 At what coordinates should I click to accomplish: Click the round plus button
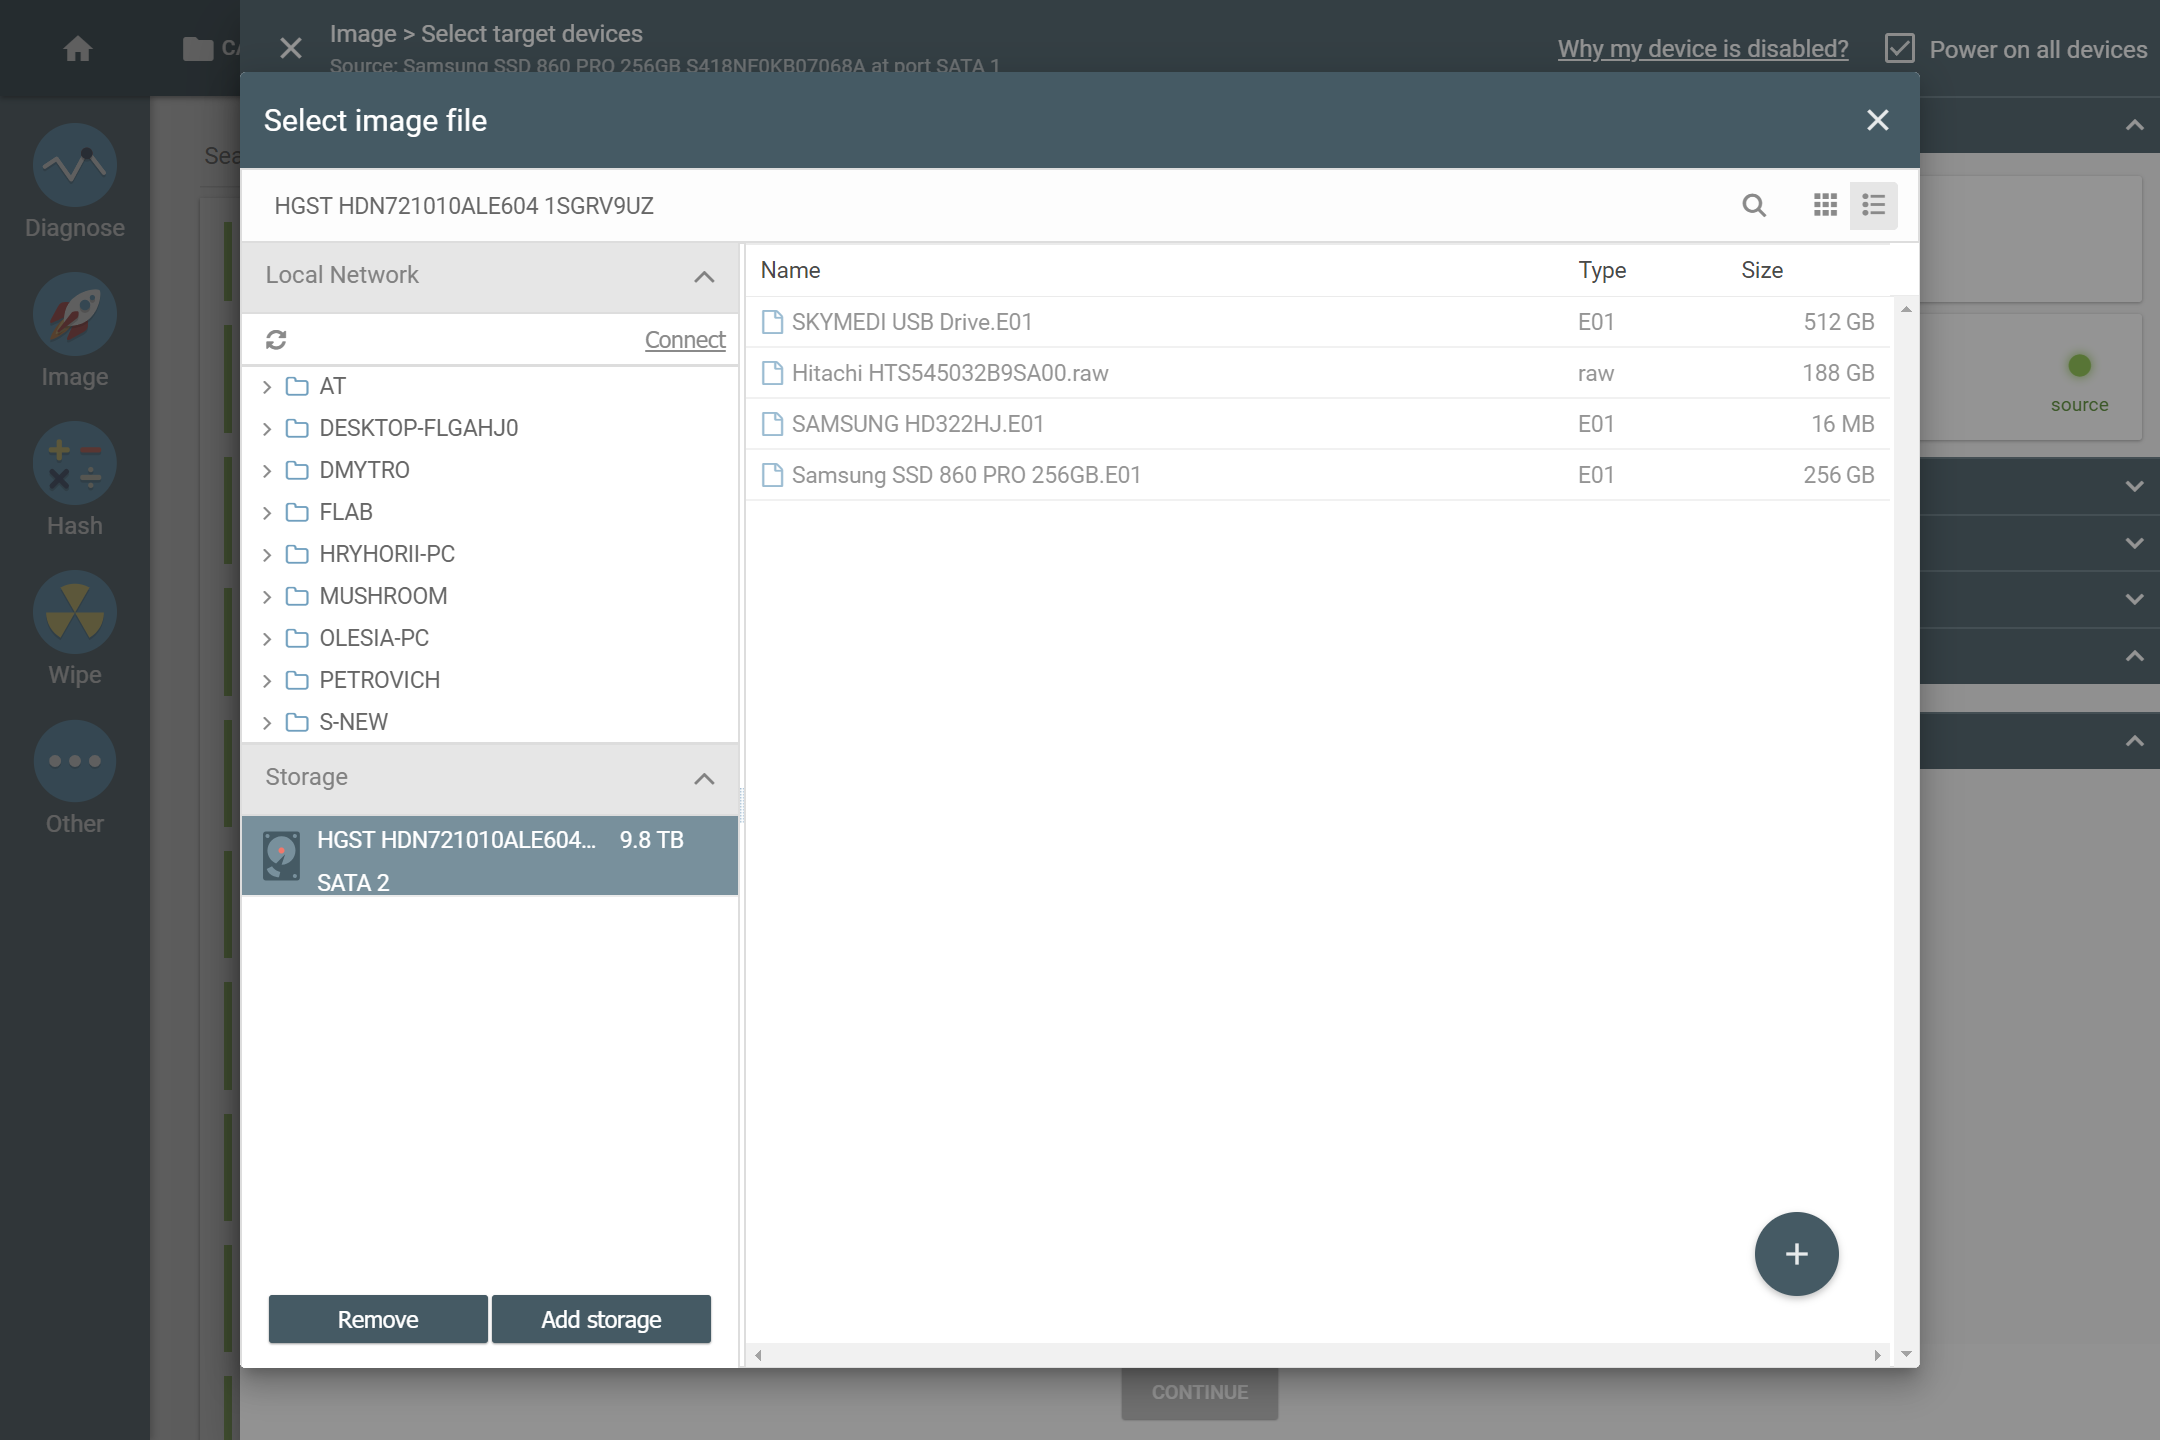pos(1796,1254)
